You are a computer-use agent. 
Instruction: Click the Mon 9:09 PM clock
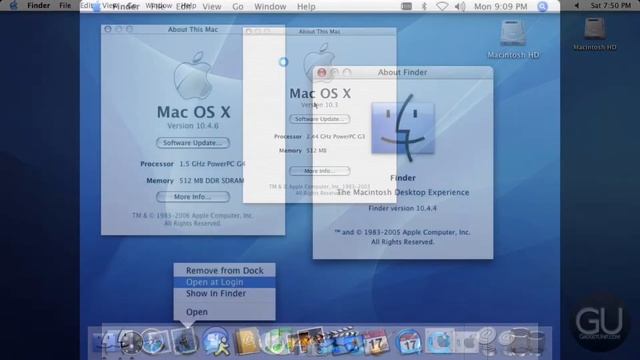pyautogui.click(x=500, y=7)
